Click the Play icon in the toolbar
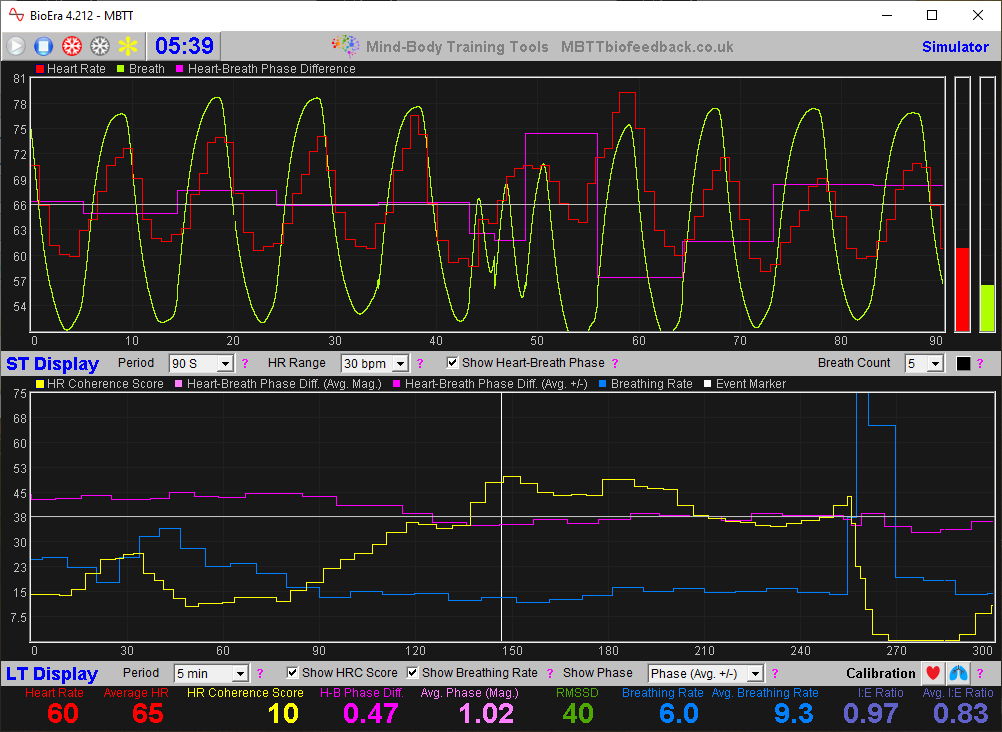 point(16,45)
